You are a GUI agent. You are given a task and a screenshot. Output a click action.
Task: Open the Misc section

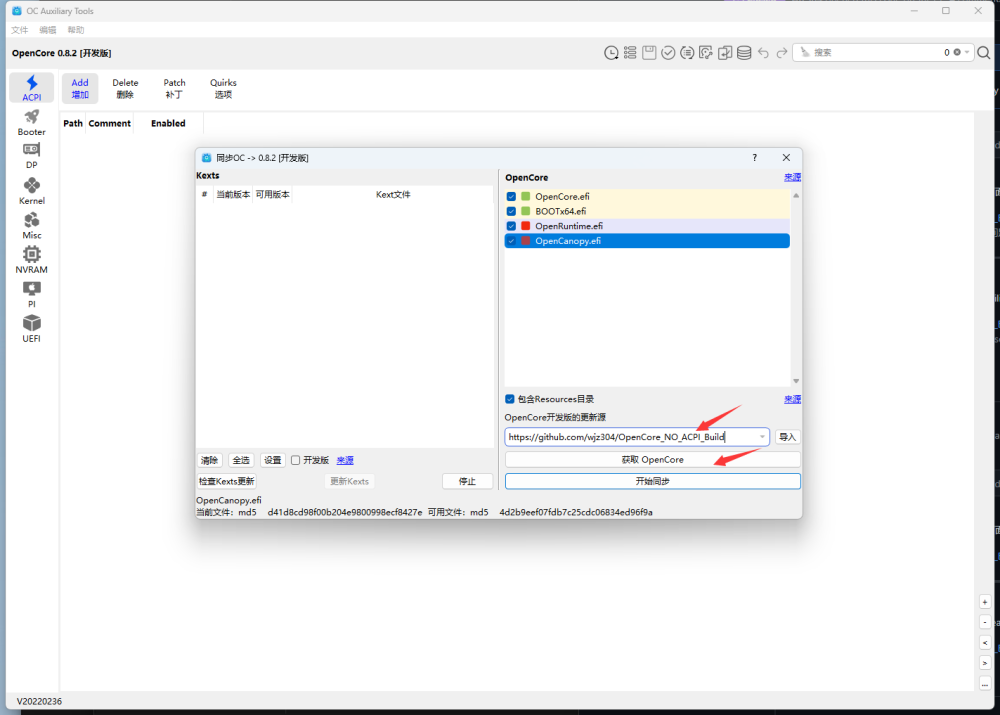(x=31, y=226)
